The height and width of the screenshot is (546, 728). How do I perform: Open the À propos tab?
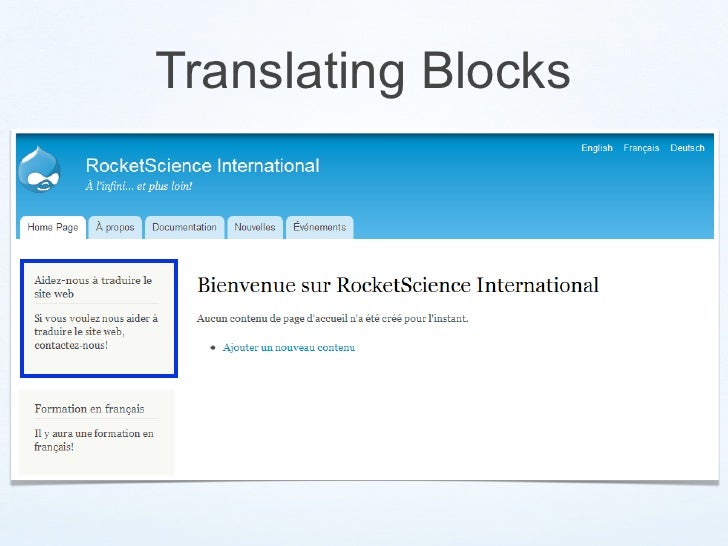(x=115, y=228)
